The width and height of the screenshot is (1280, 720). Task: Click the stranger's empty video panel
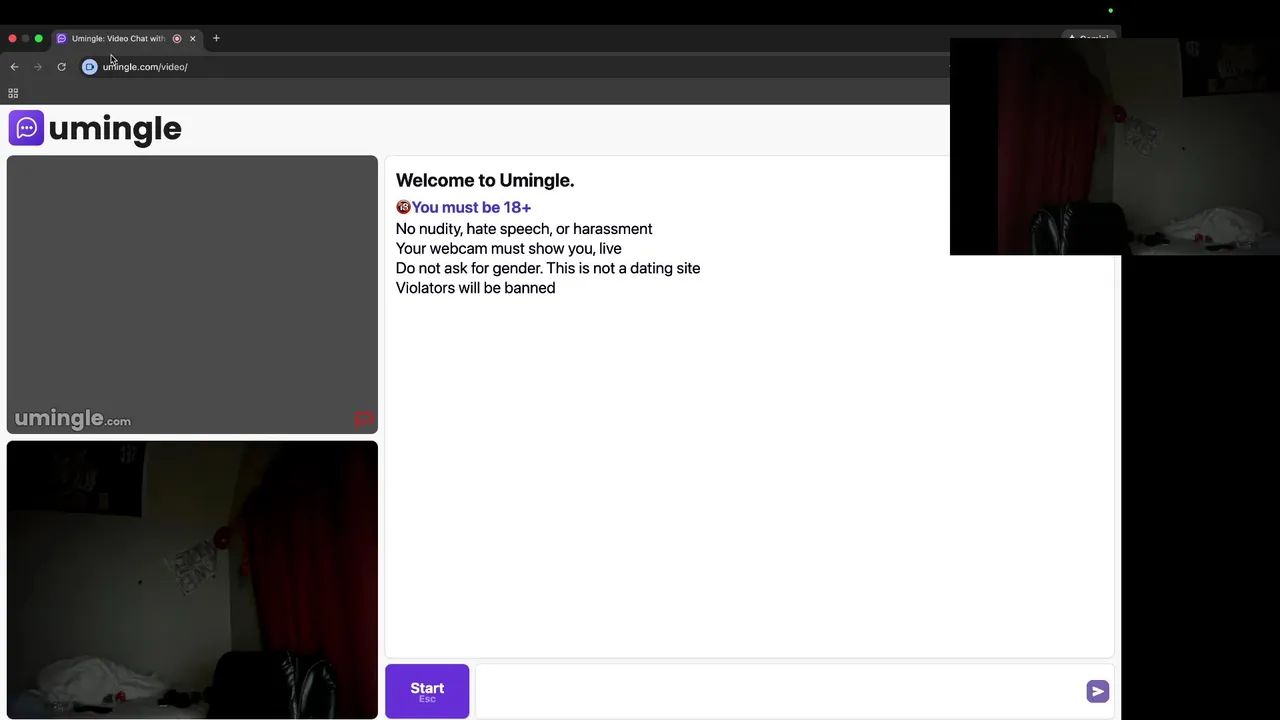tap(192, 294)
